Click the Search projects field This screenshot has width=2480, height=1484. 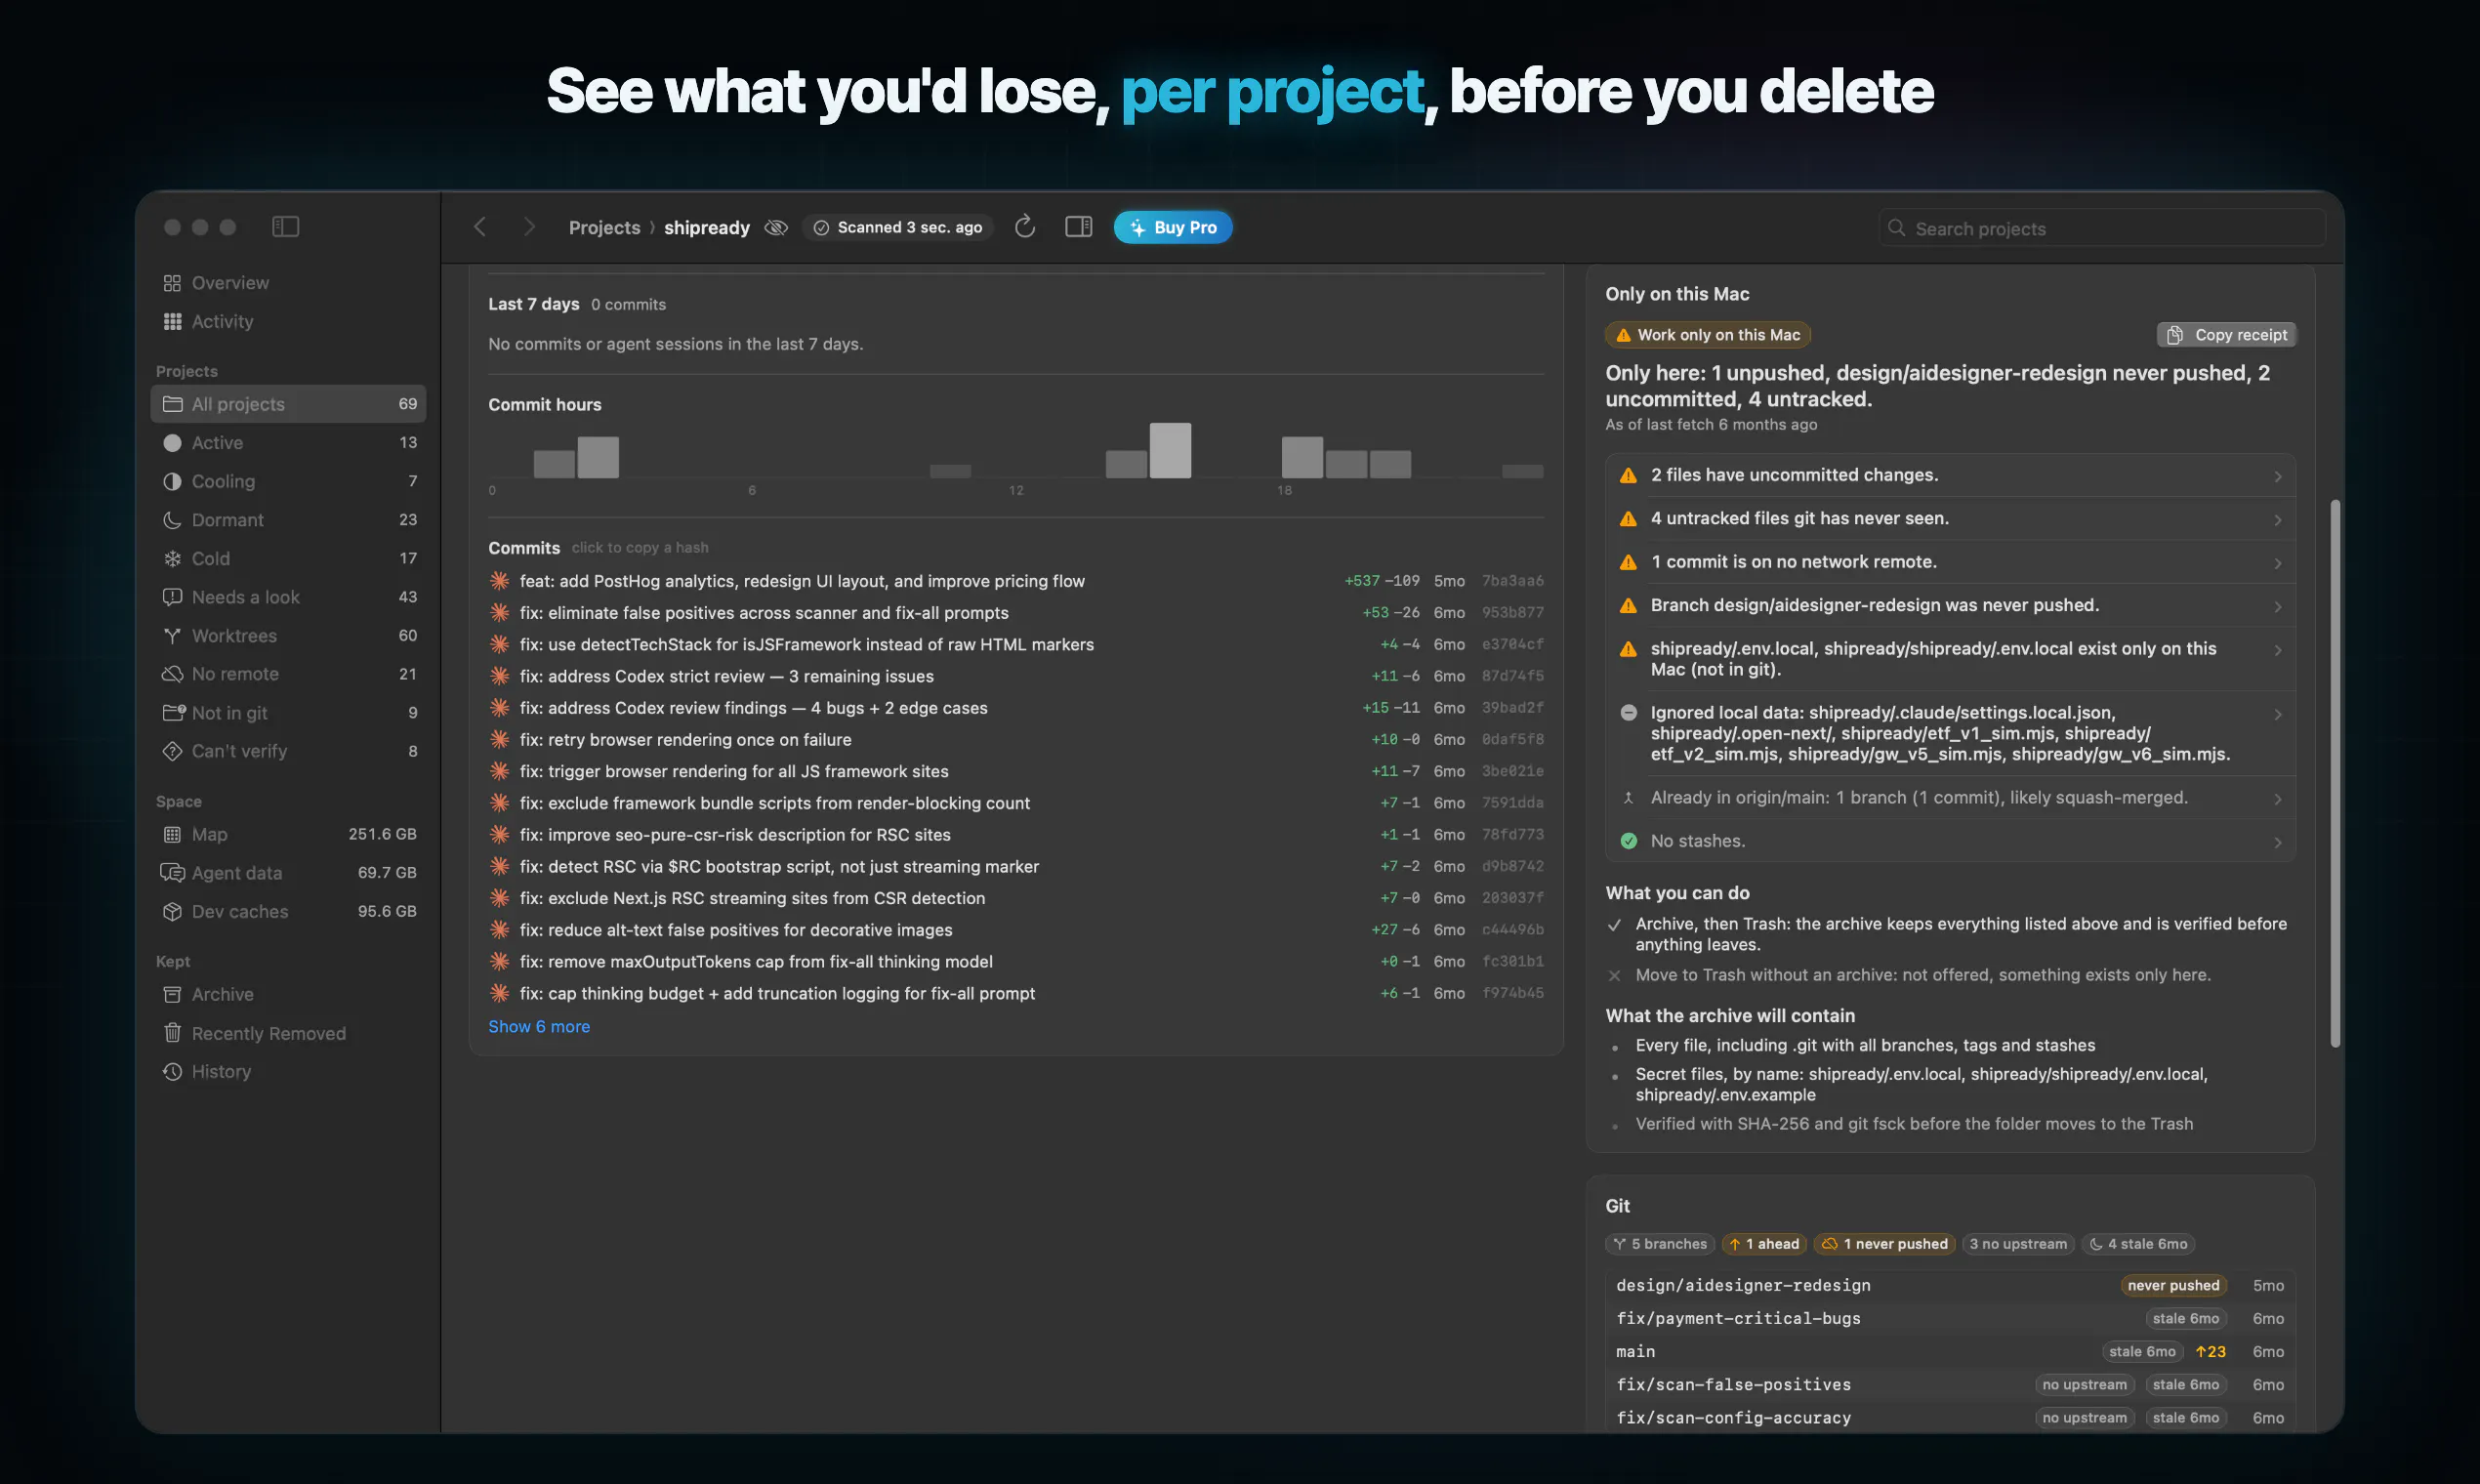pos(2102,228)
